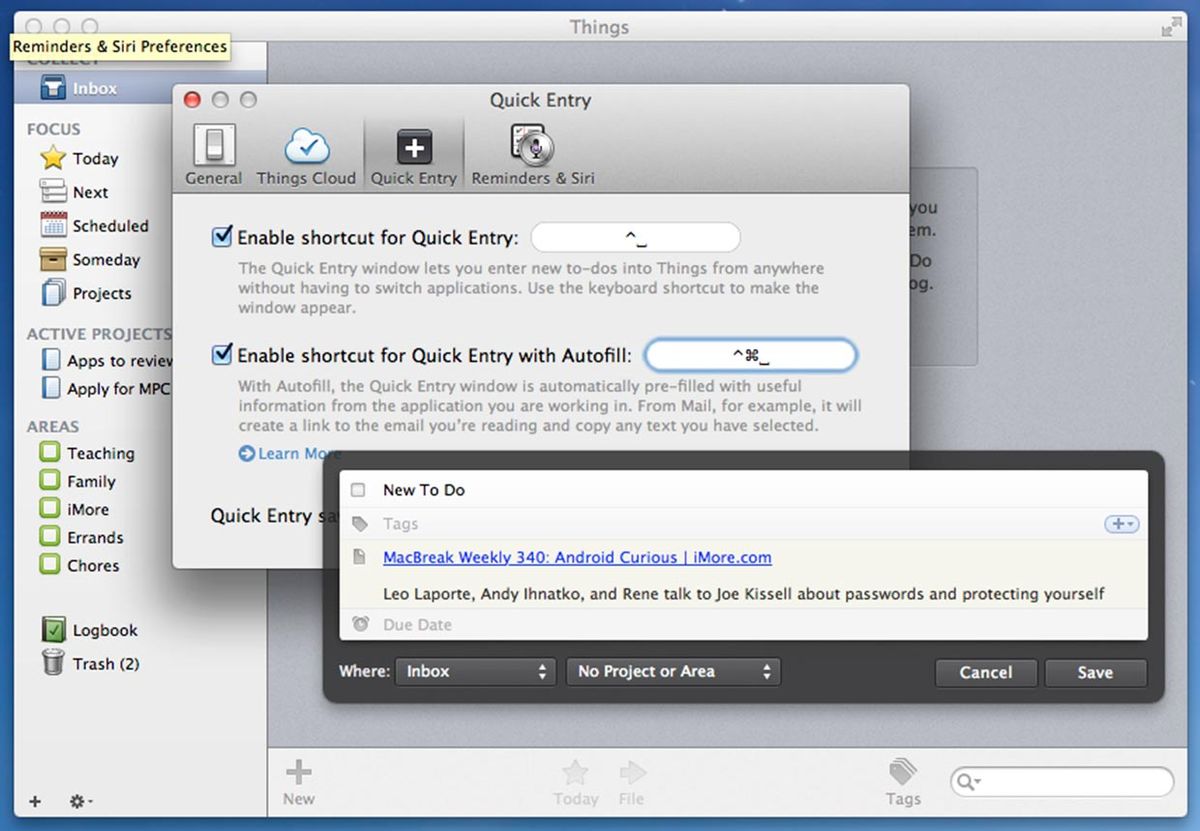Open the Family area

(x=78, y=481)
